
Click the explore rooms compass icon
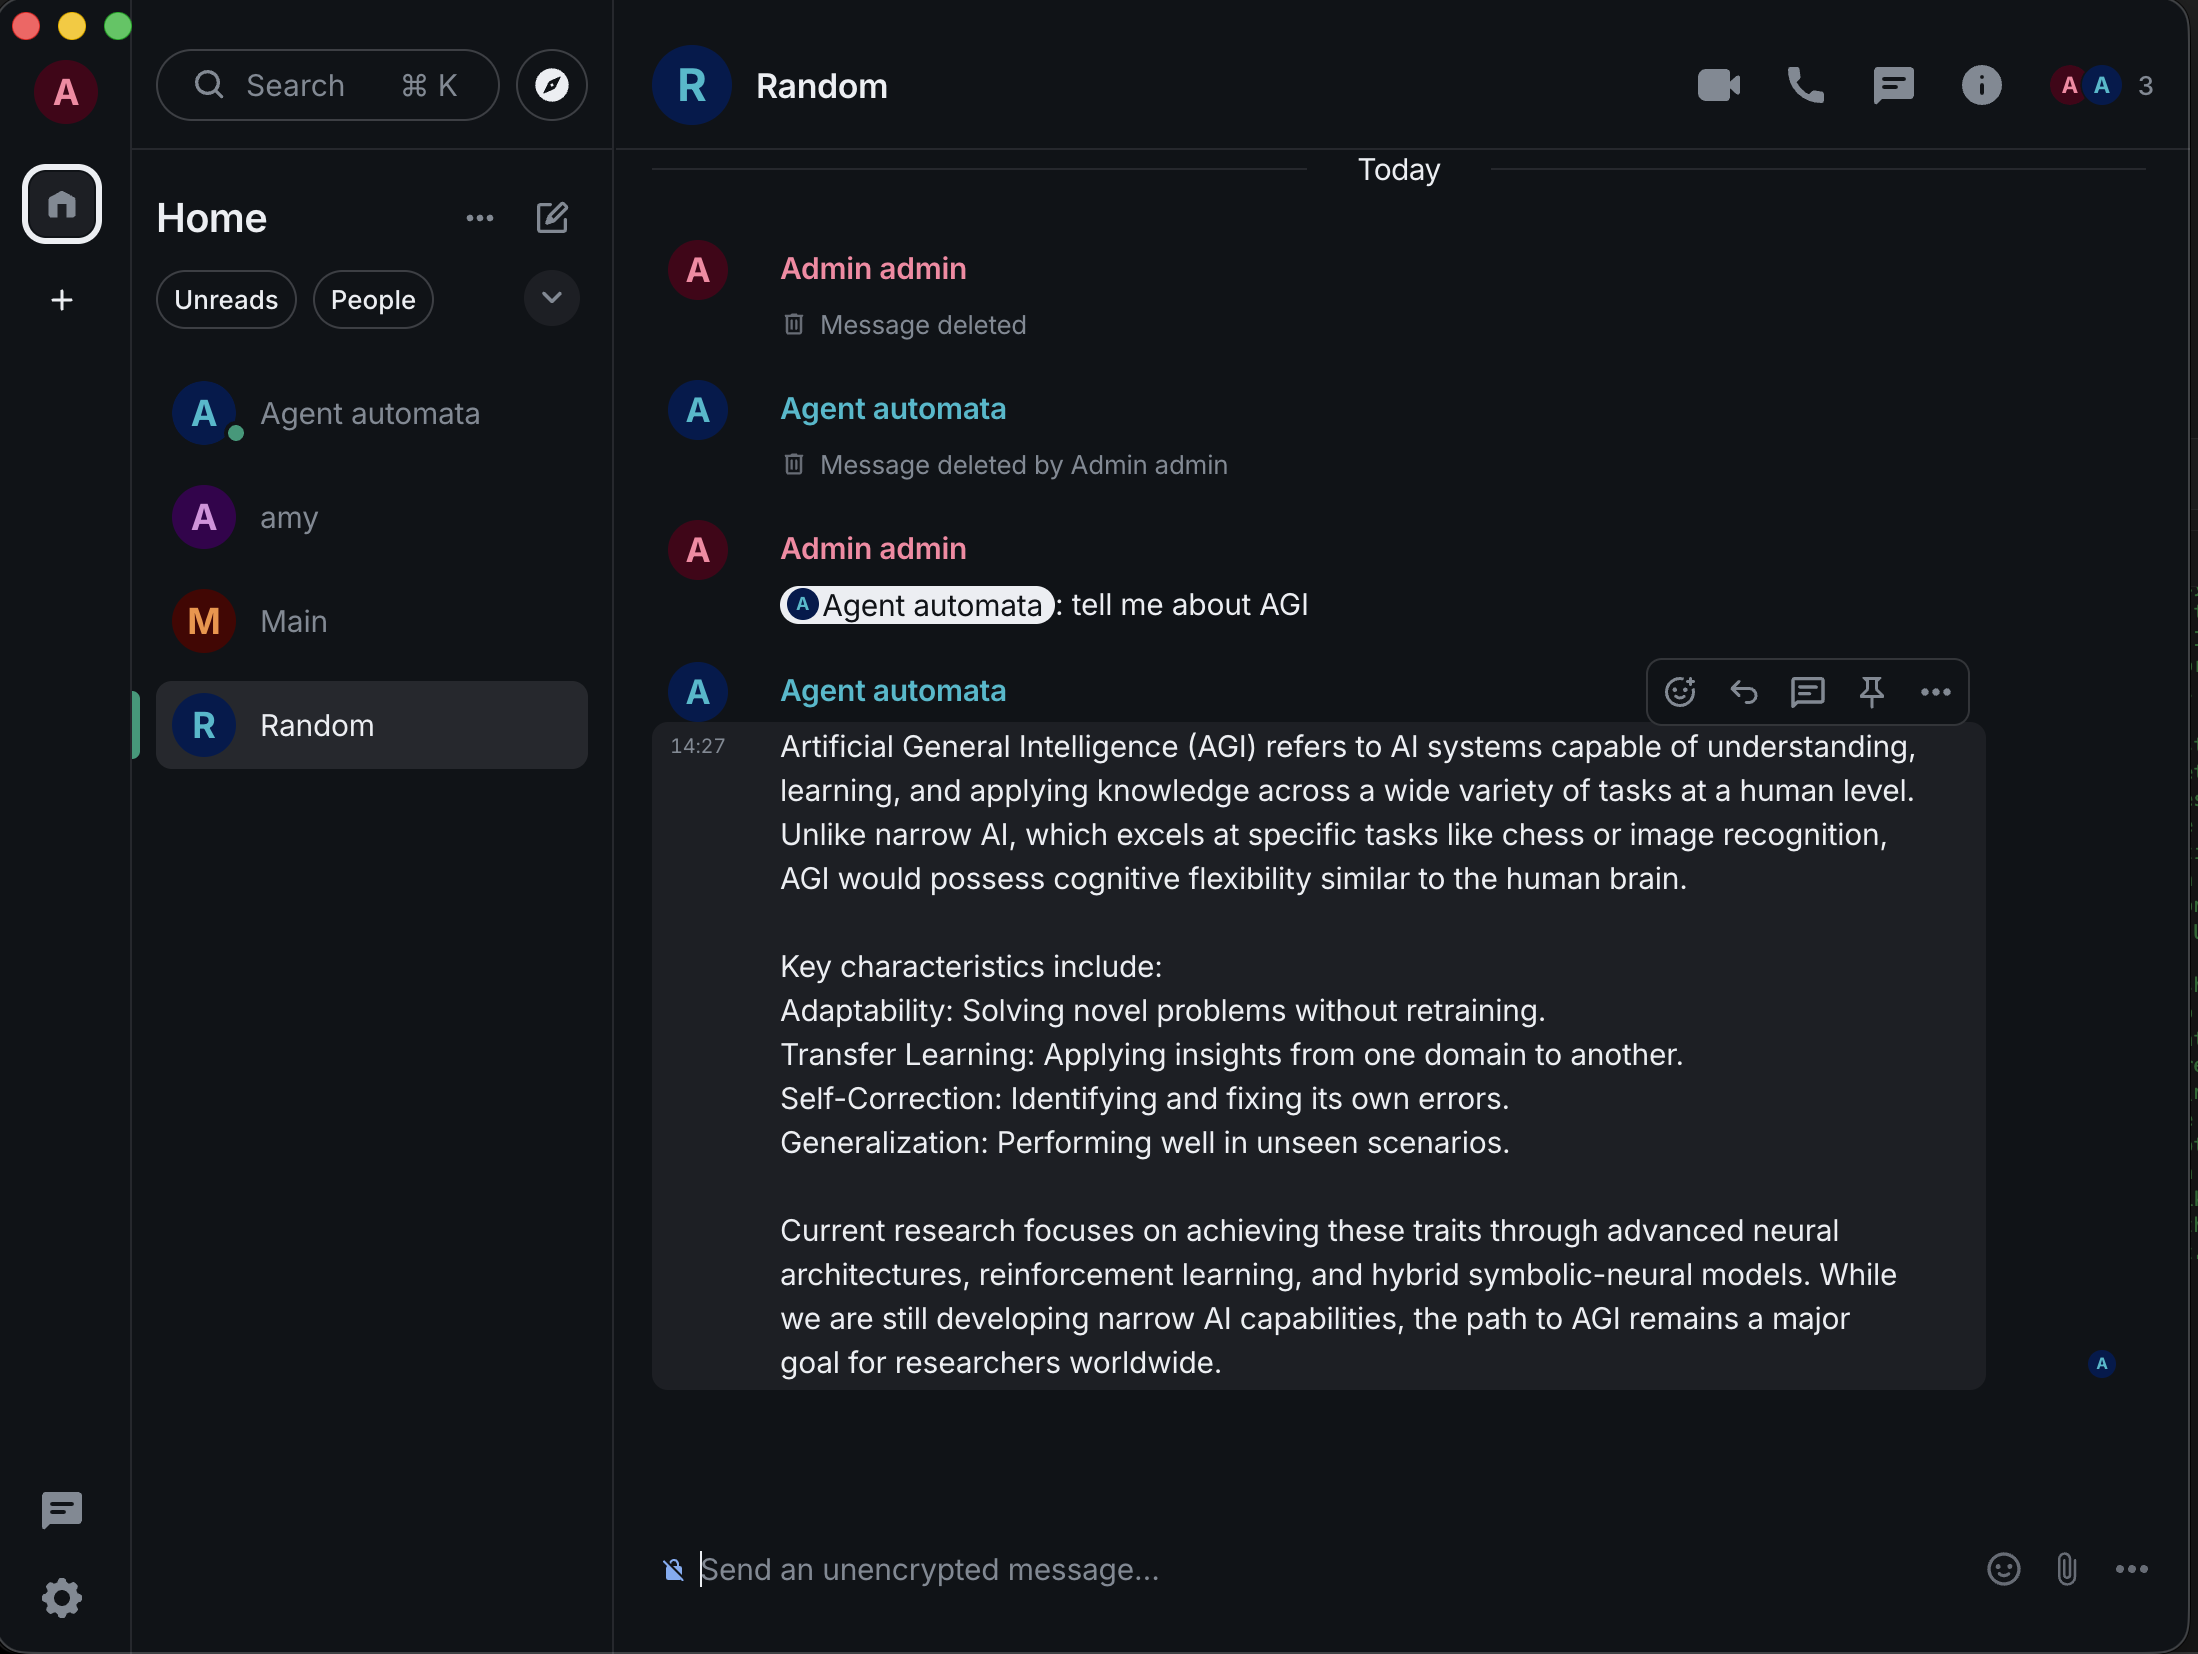pyautogui.click(x=551, y=86)
